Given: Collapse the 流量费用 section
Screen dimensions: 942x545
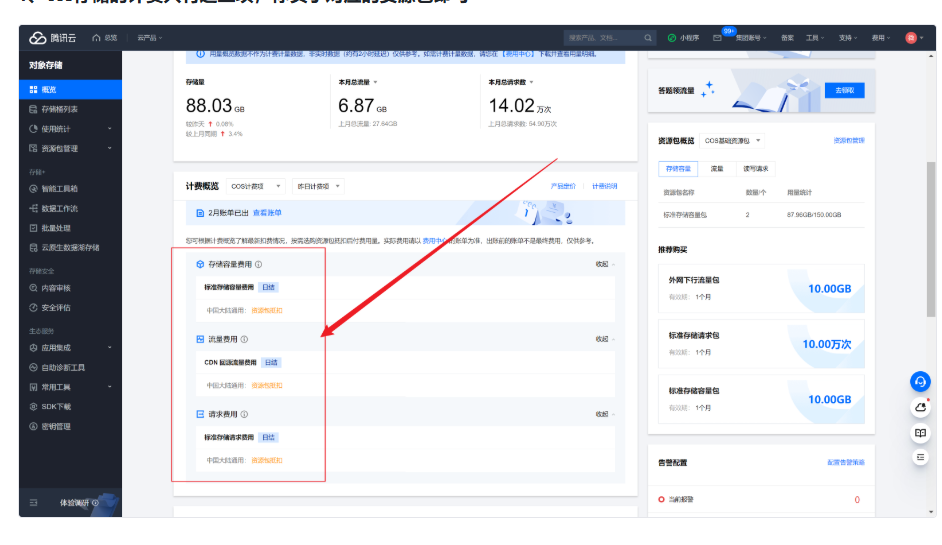Looking at the screenshot, I should [604, 339].
